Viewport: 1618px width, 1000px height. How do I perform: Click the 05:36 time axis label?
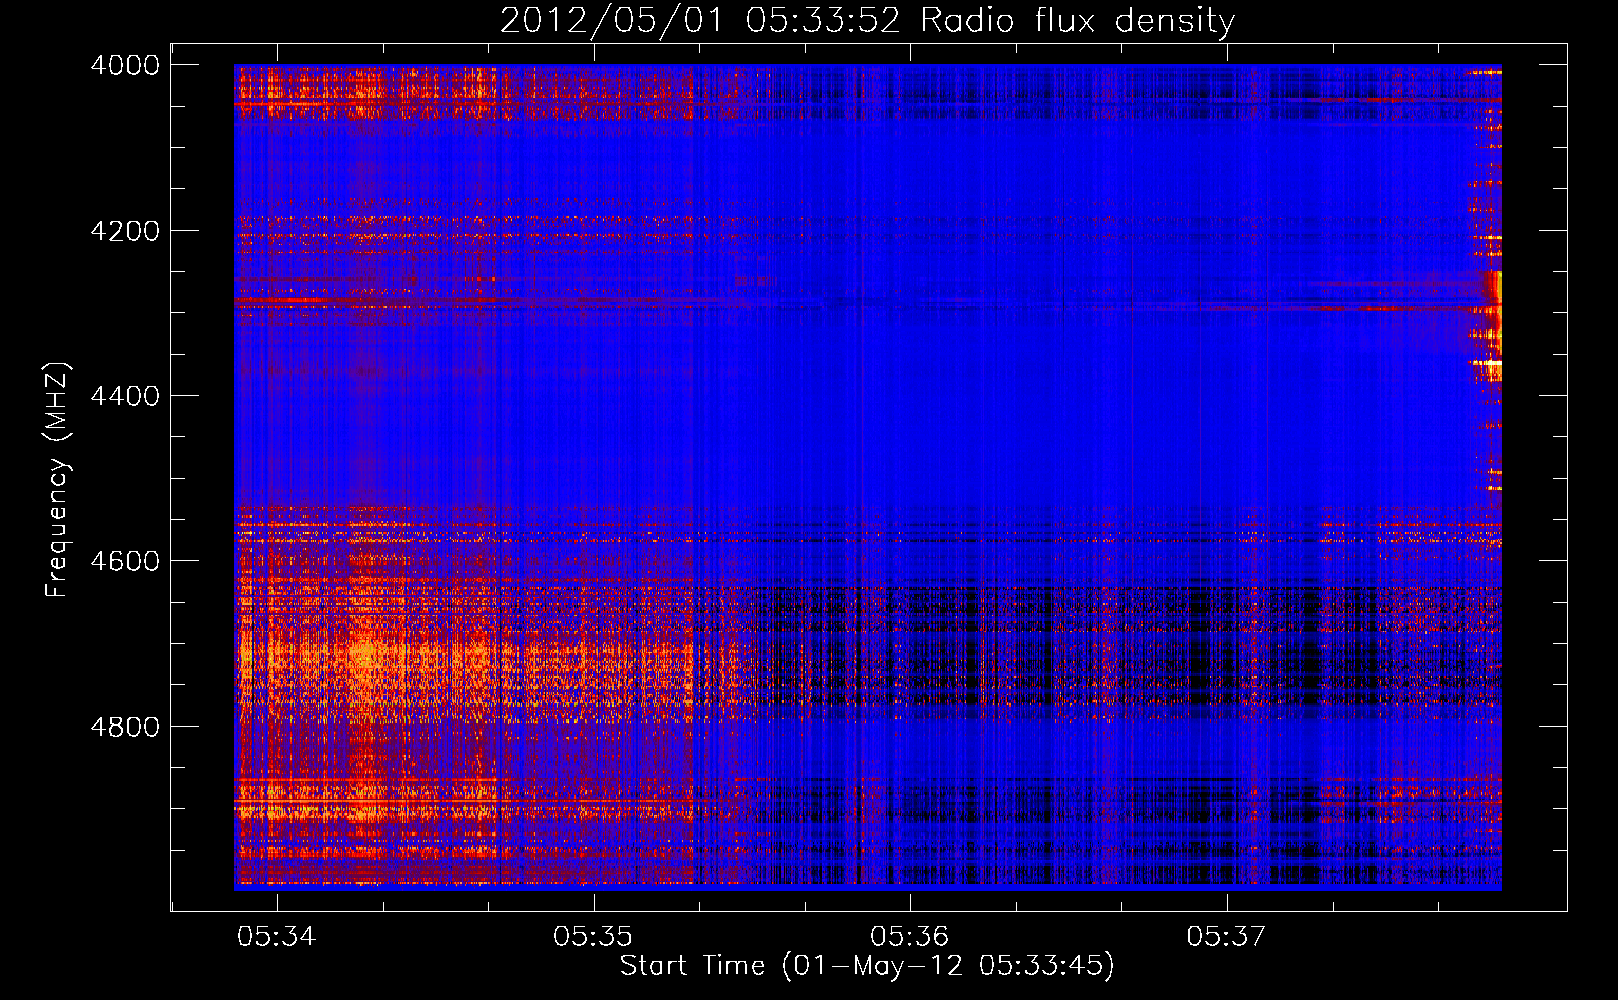(910, 936)
